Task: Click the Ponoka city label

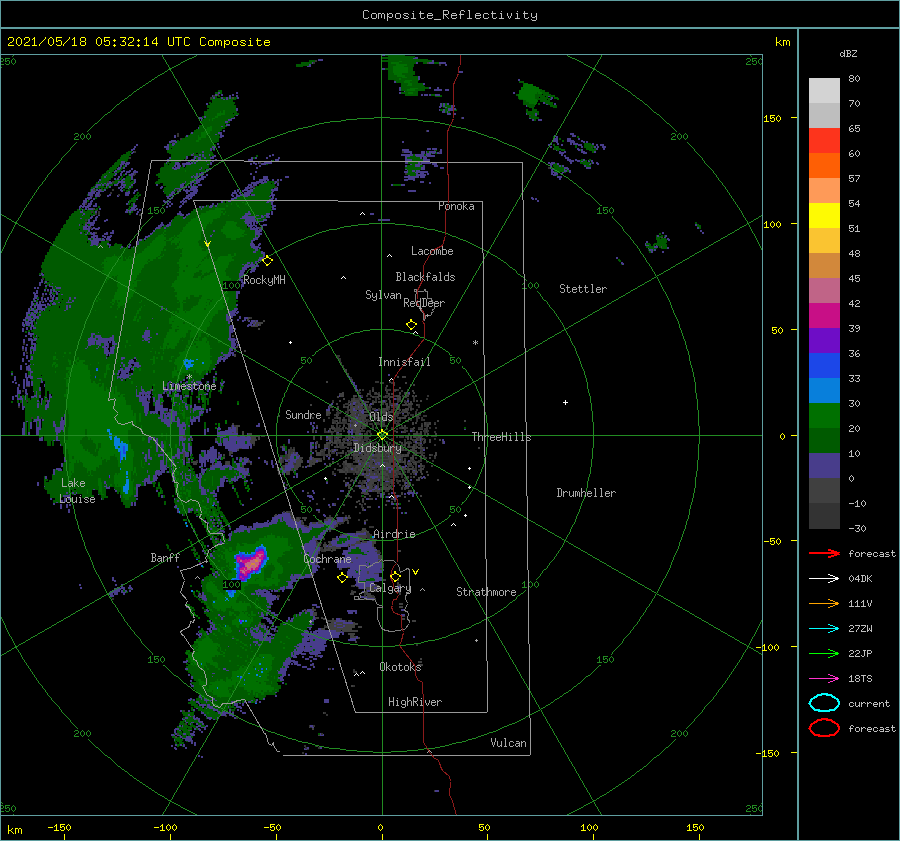Action: tap(456, 206)
